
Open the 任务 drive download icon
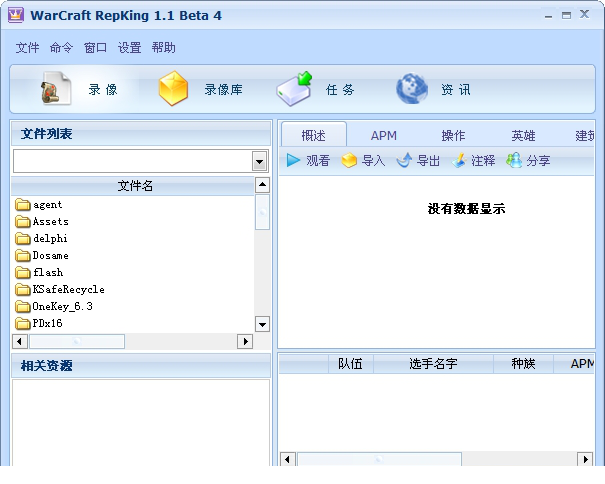[x=295, y=89]
